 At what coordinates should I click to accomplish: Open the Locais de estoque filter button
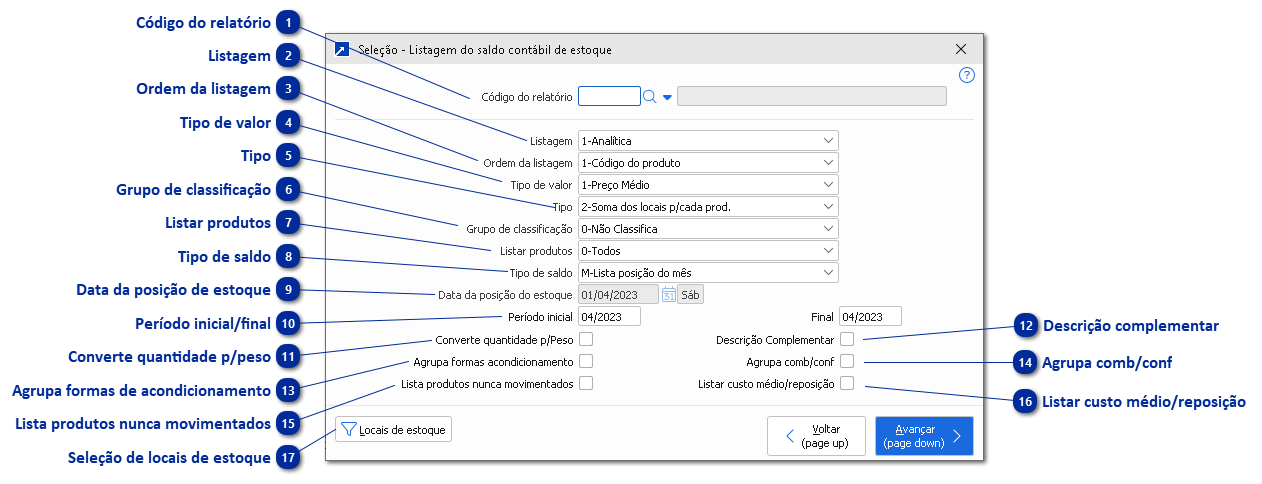pyautogui.click(x=394, y=430)
